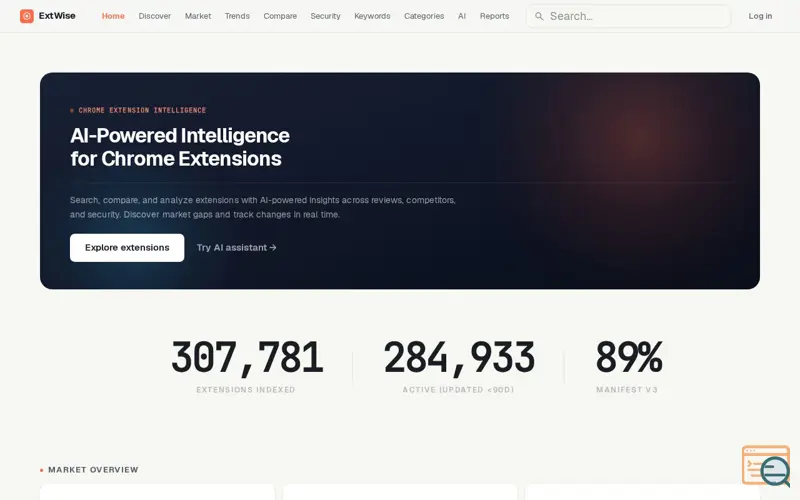The image size is (800, 500).
Task: Click the Log in link
Action: click(760, 16)
